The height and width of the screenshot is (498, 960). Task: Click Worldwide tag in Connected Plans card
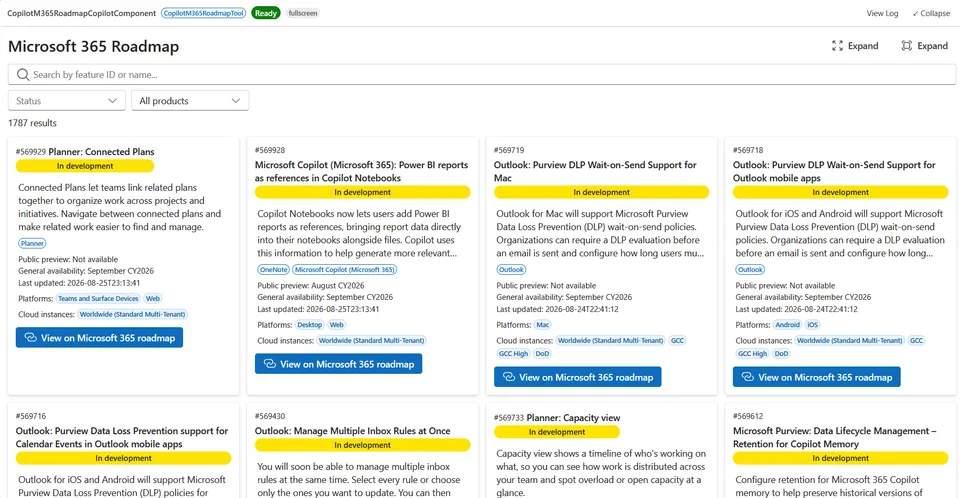[132, 314]
